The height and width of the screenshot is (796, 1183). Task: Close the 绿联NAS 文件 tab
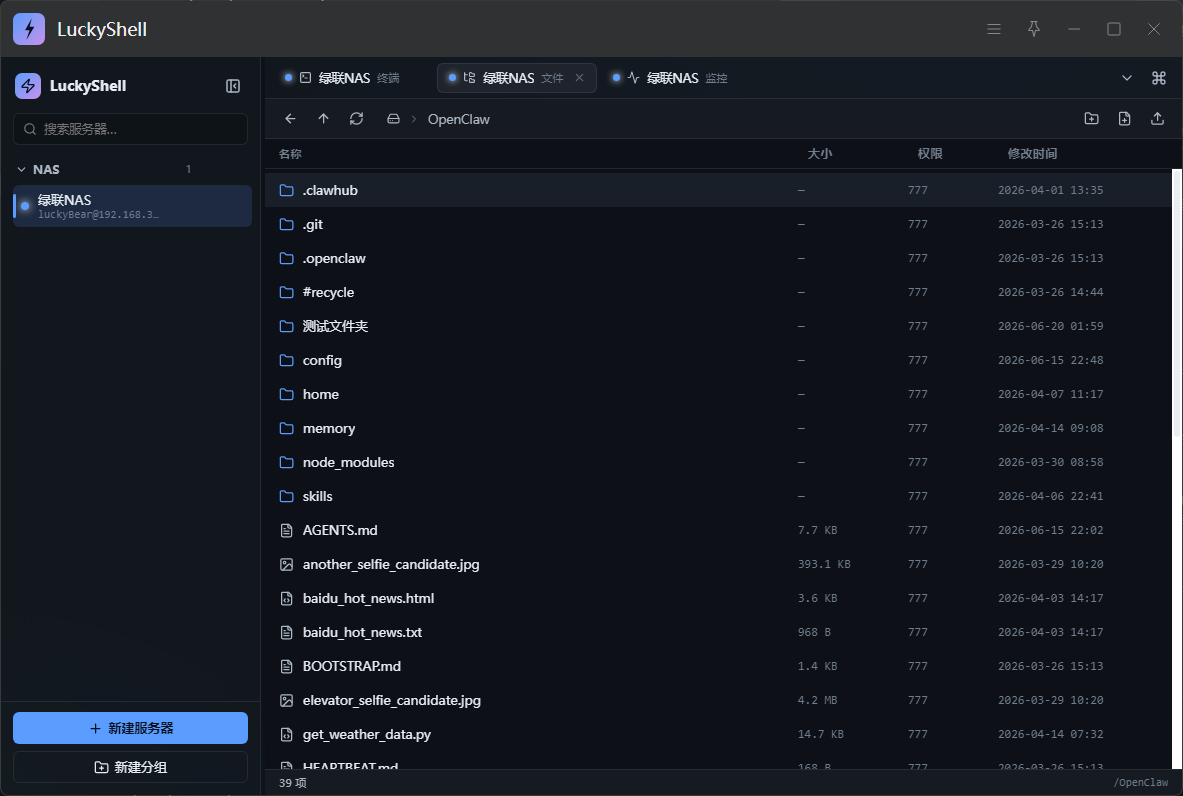[x=579, y=78]
